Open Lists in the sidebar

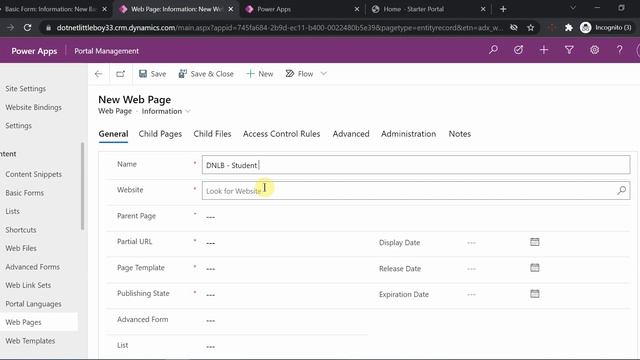pyautogui.click(x=12, y=211)
